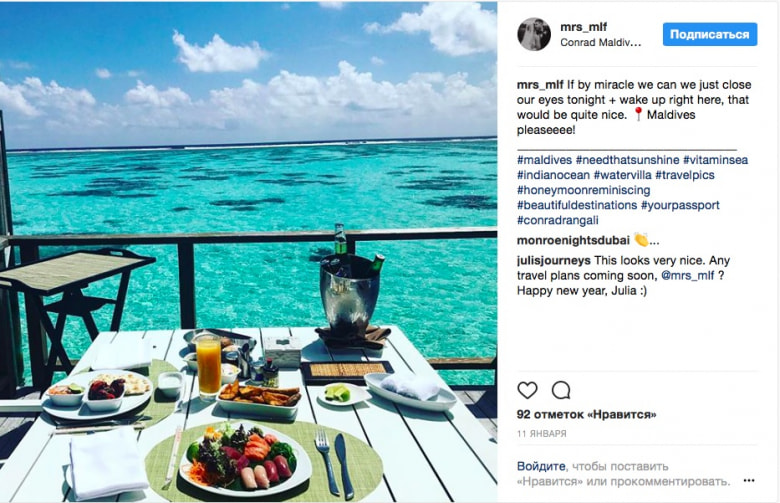780x503 pixels.
Task: Open the #indianocean hashtag
Action: 553,175
